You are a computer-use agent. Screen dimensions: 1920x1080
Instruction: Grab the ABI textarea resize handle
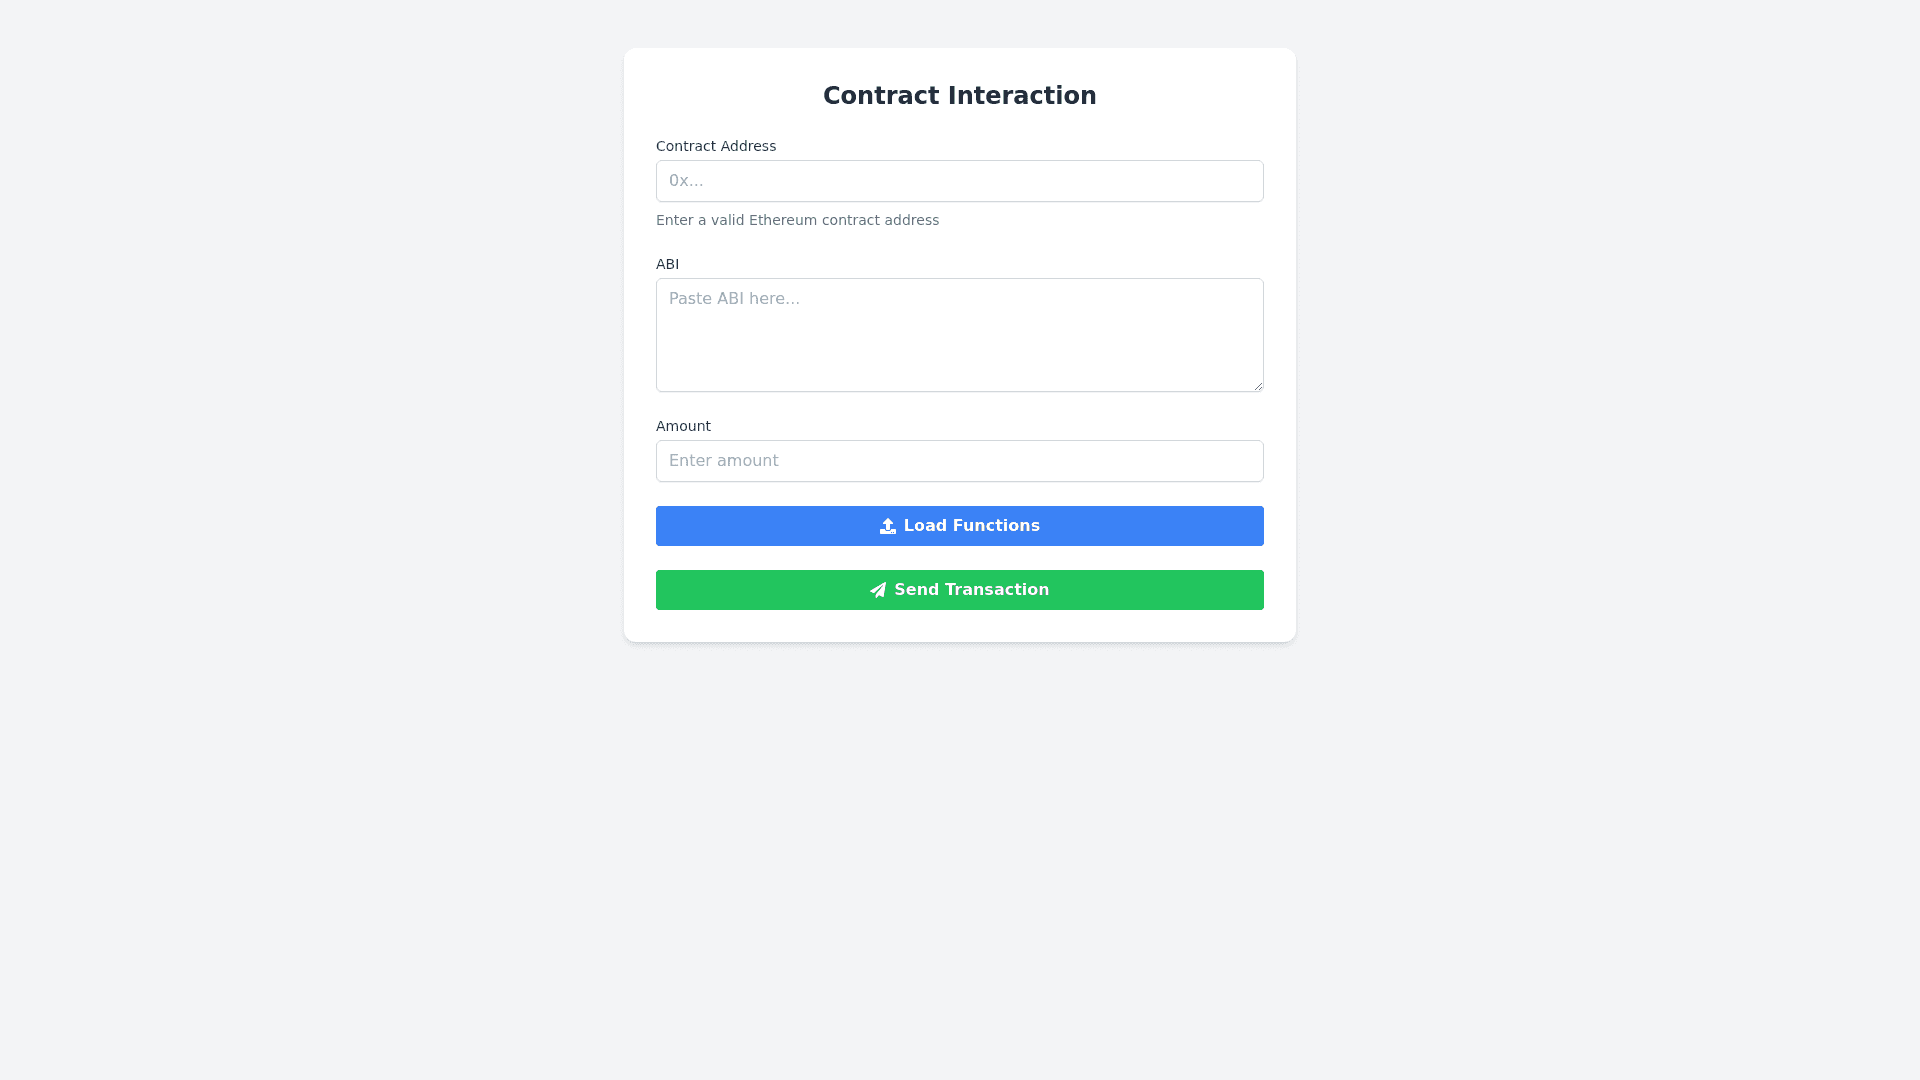[1257, 385]
